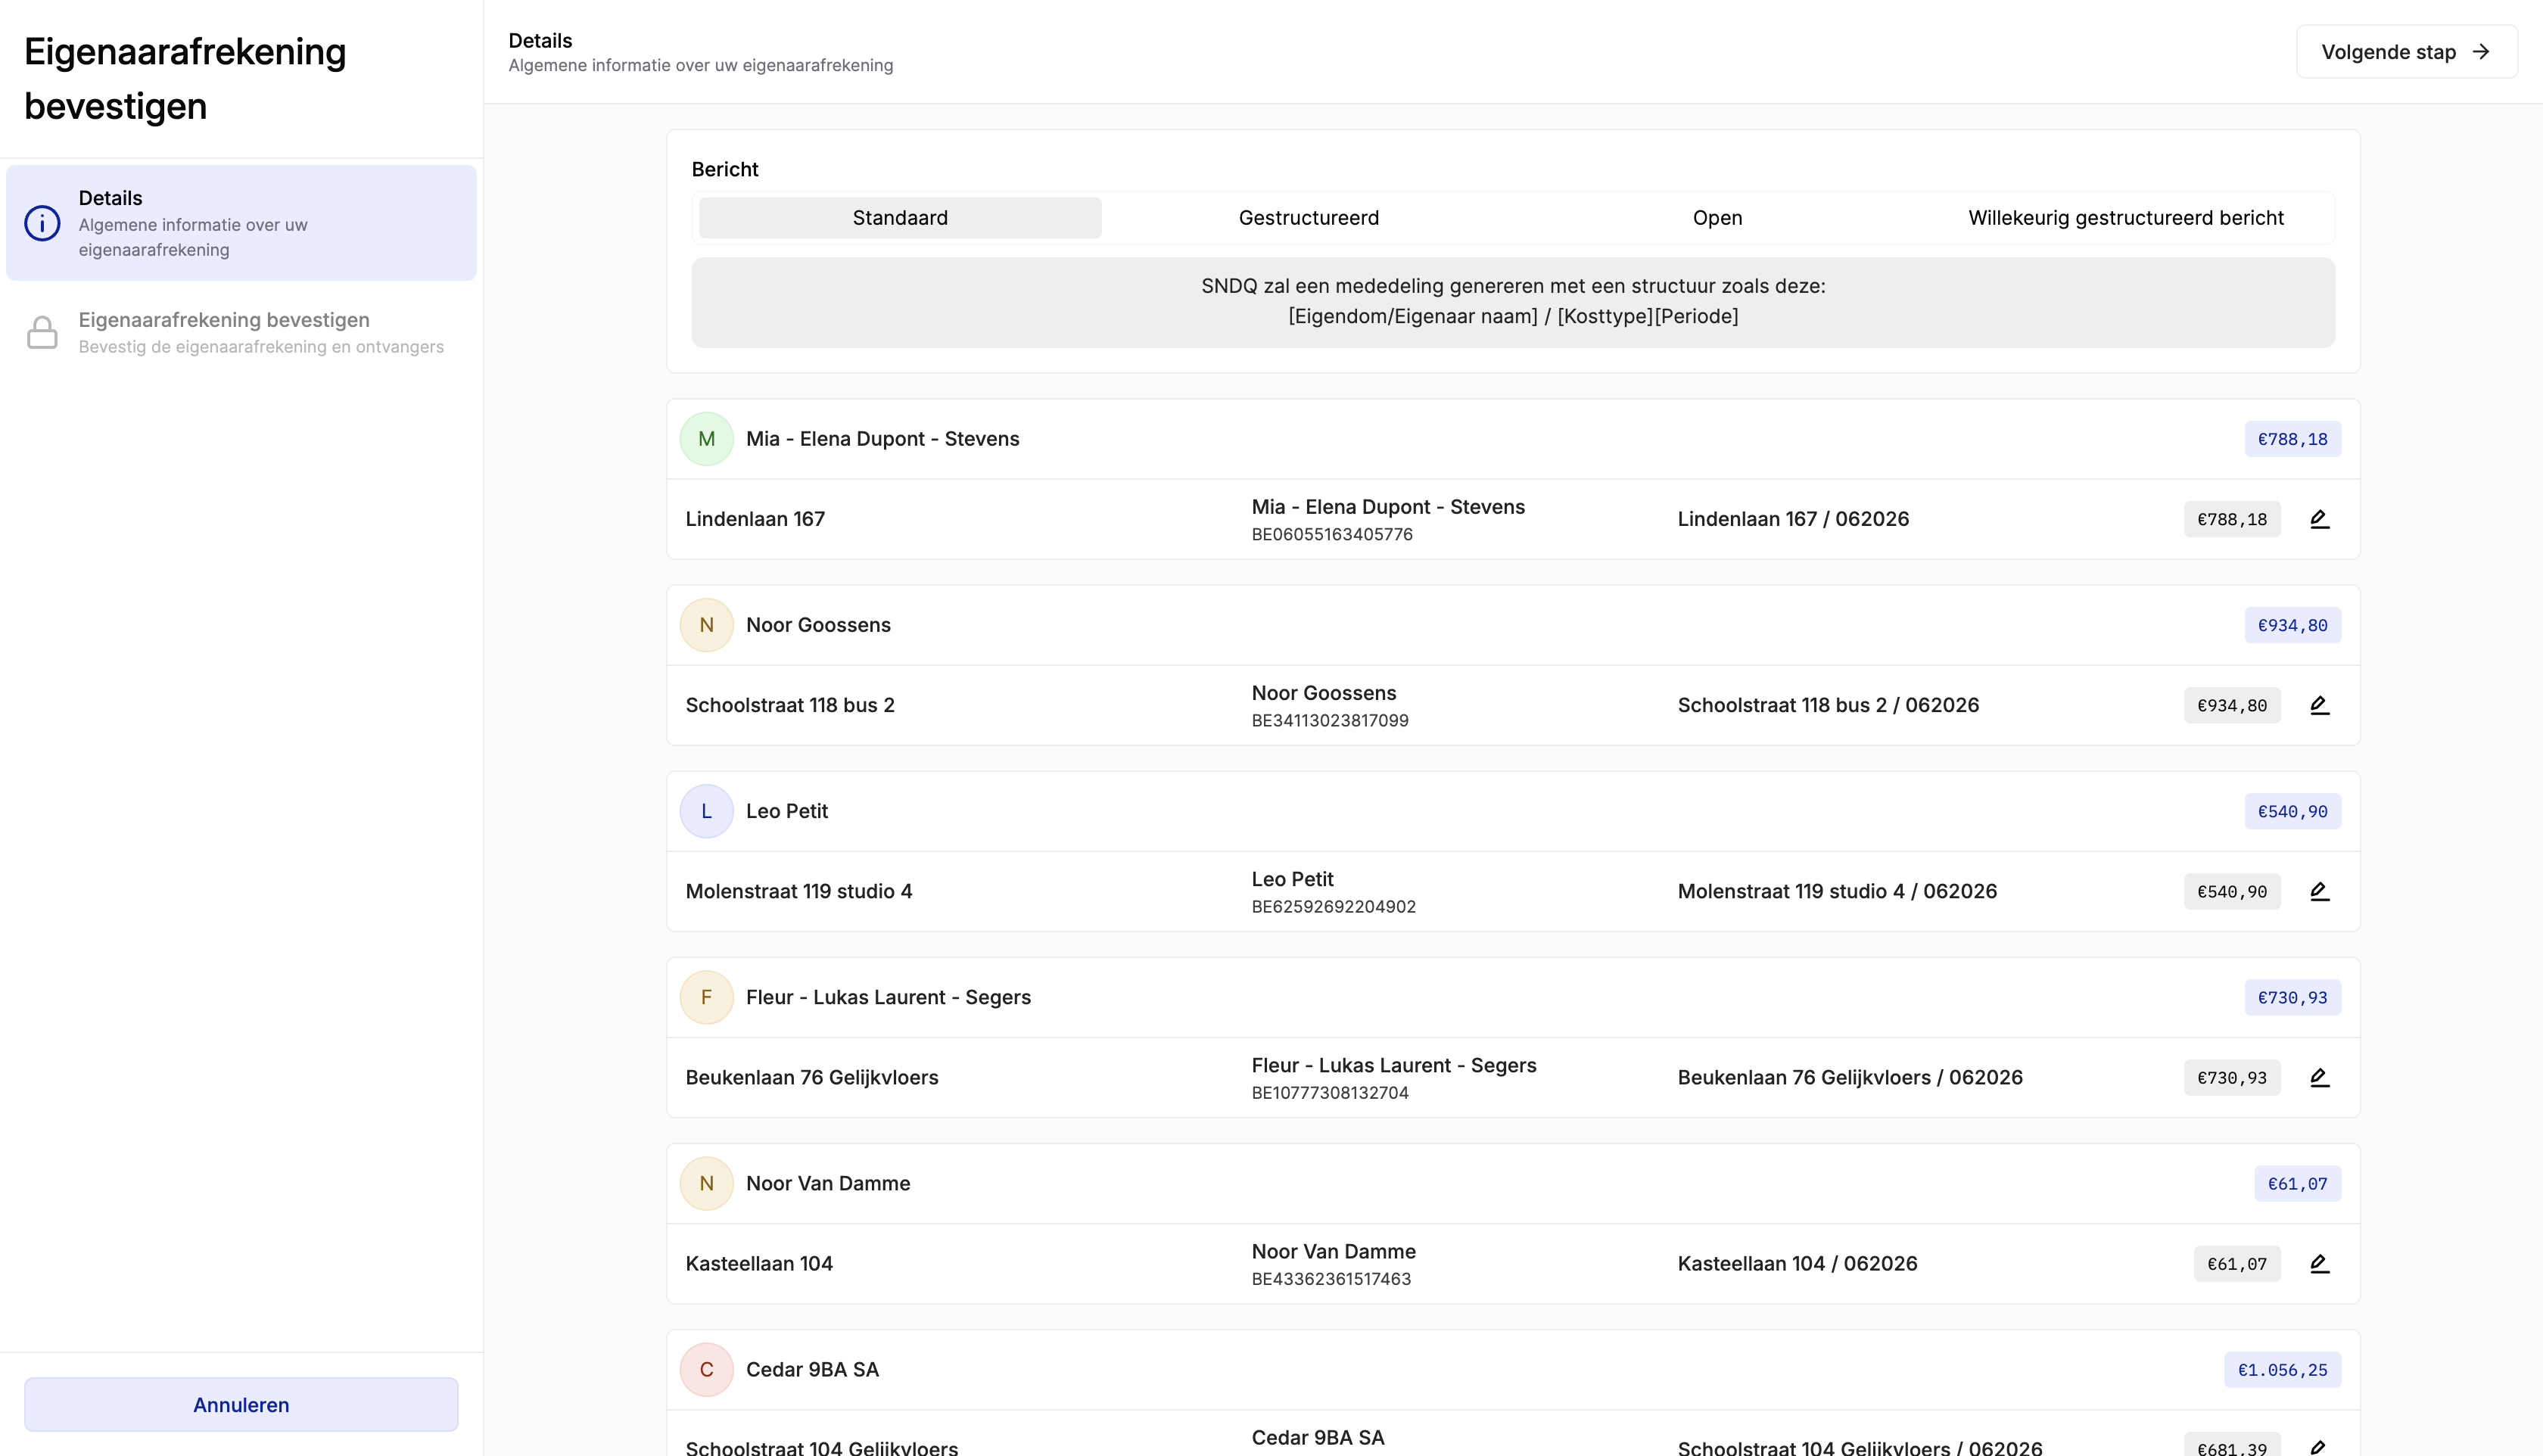Open the Eigenaarafrekening bevestigen sidebar step
Screen dimensions: 2543x1456
coord(241,332)
